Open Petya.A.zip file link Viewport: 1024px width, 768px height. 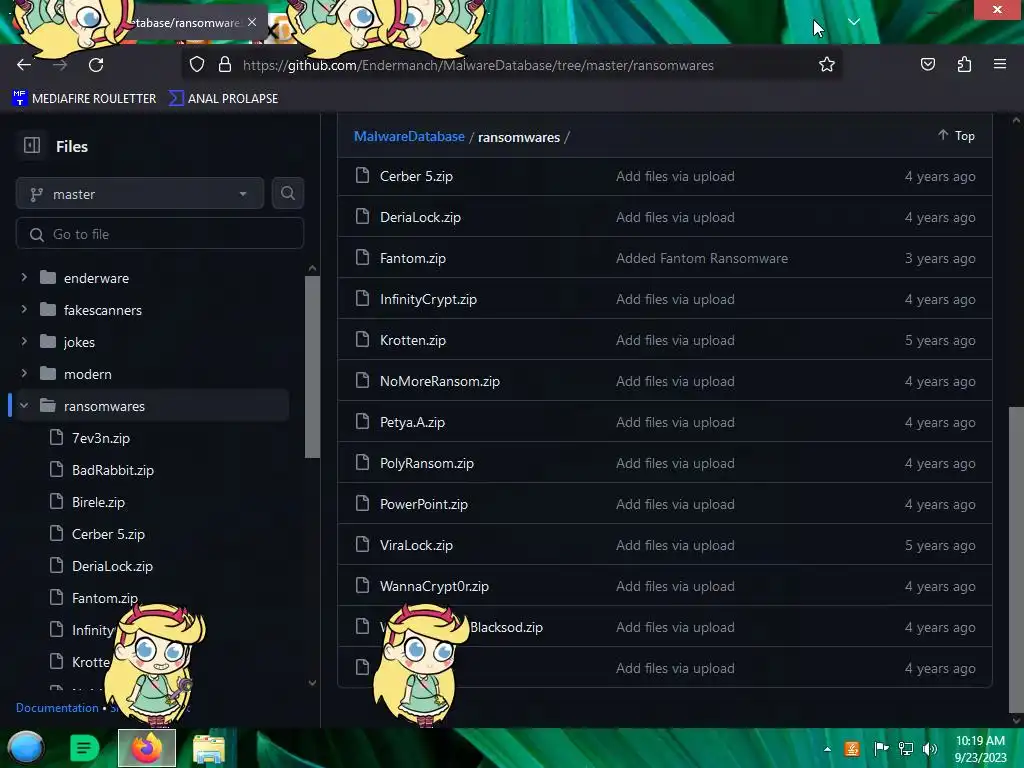click(412, 423)
